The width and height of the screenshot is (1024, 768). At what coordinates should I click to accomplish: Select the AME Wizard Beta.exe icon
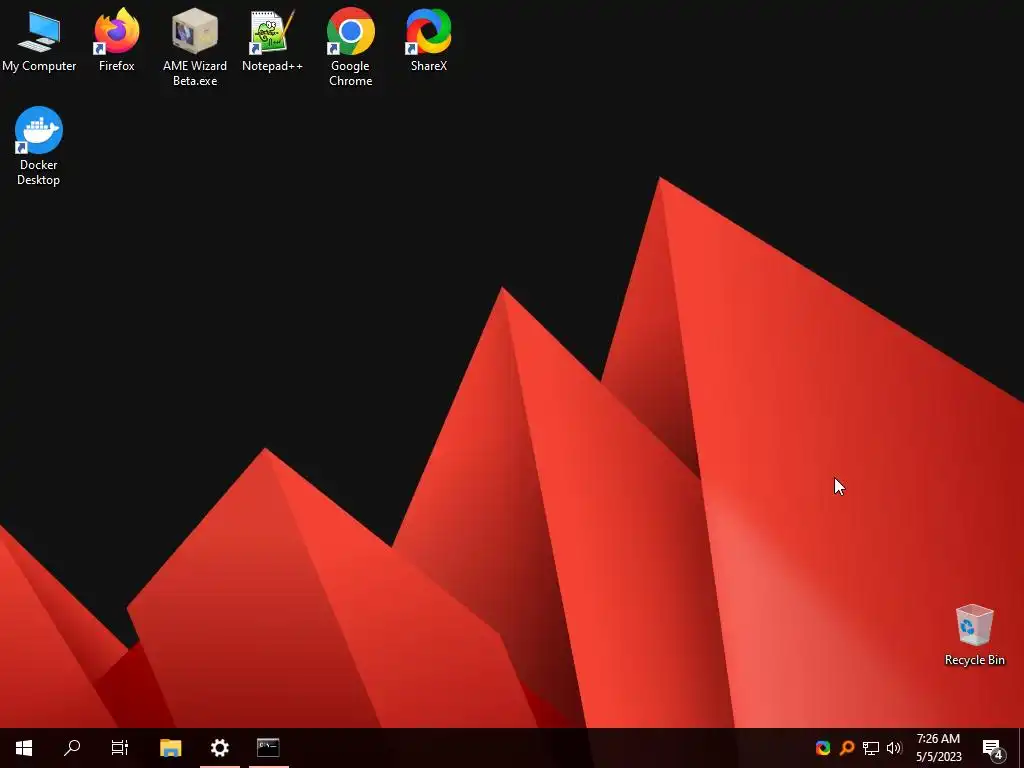click(x=195, y=47)
